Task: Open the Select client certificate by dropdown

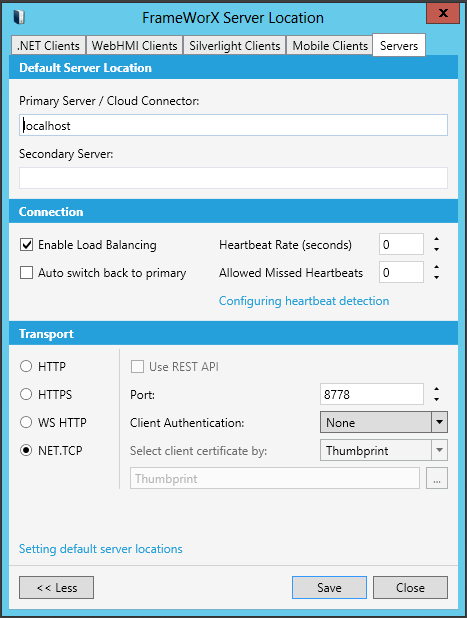Action: coord(384,450)
